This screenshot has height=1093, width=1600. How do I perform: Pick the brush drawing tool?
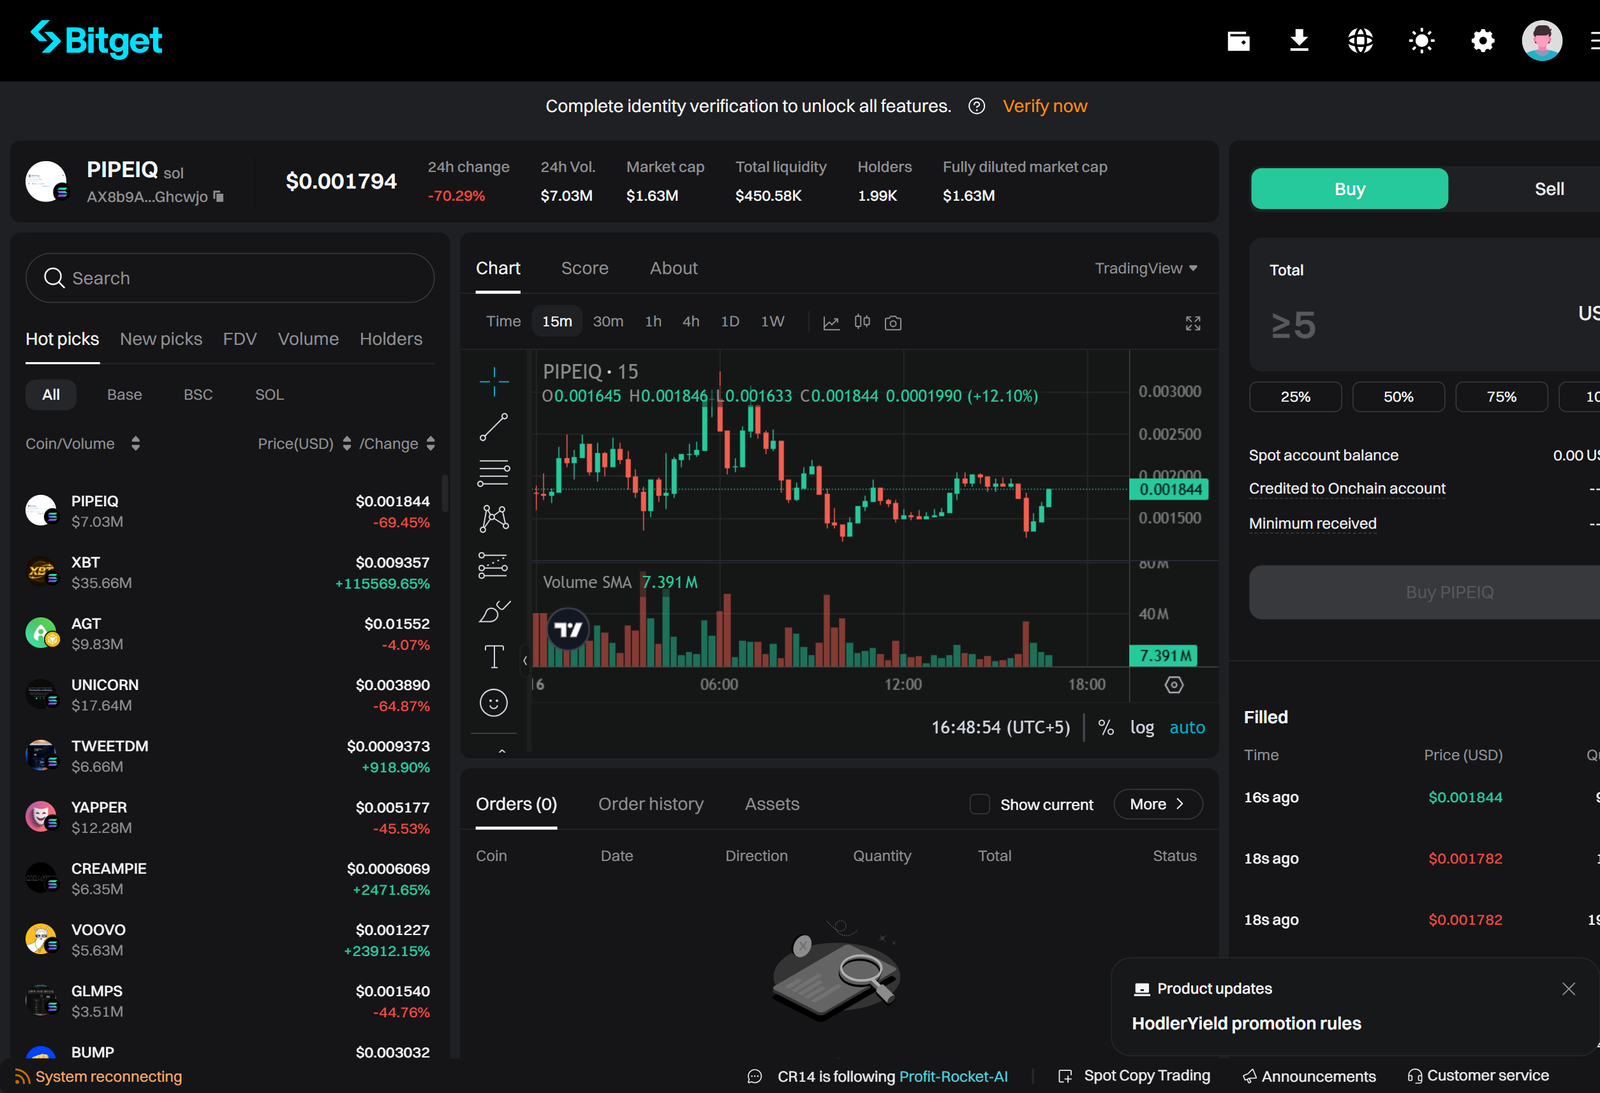[494, 611]
